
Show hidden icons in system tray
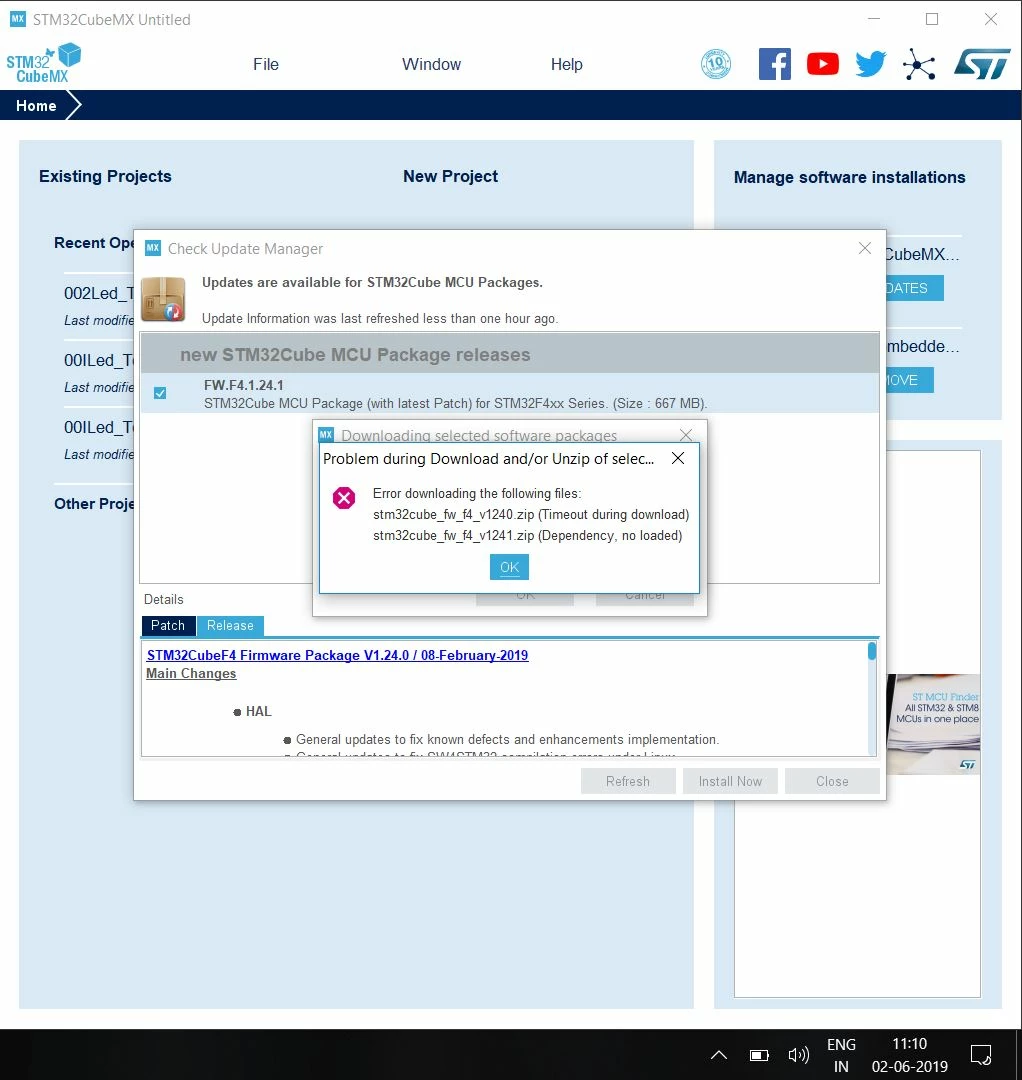pyautogui.click(x=718, y=1055)
